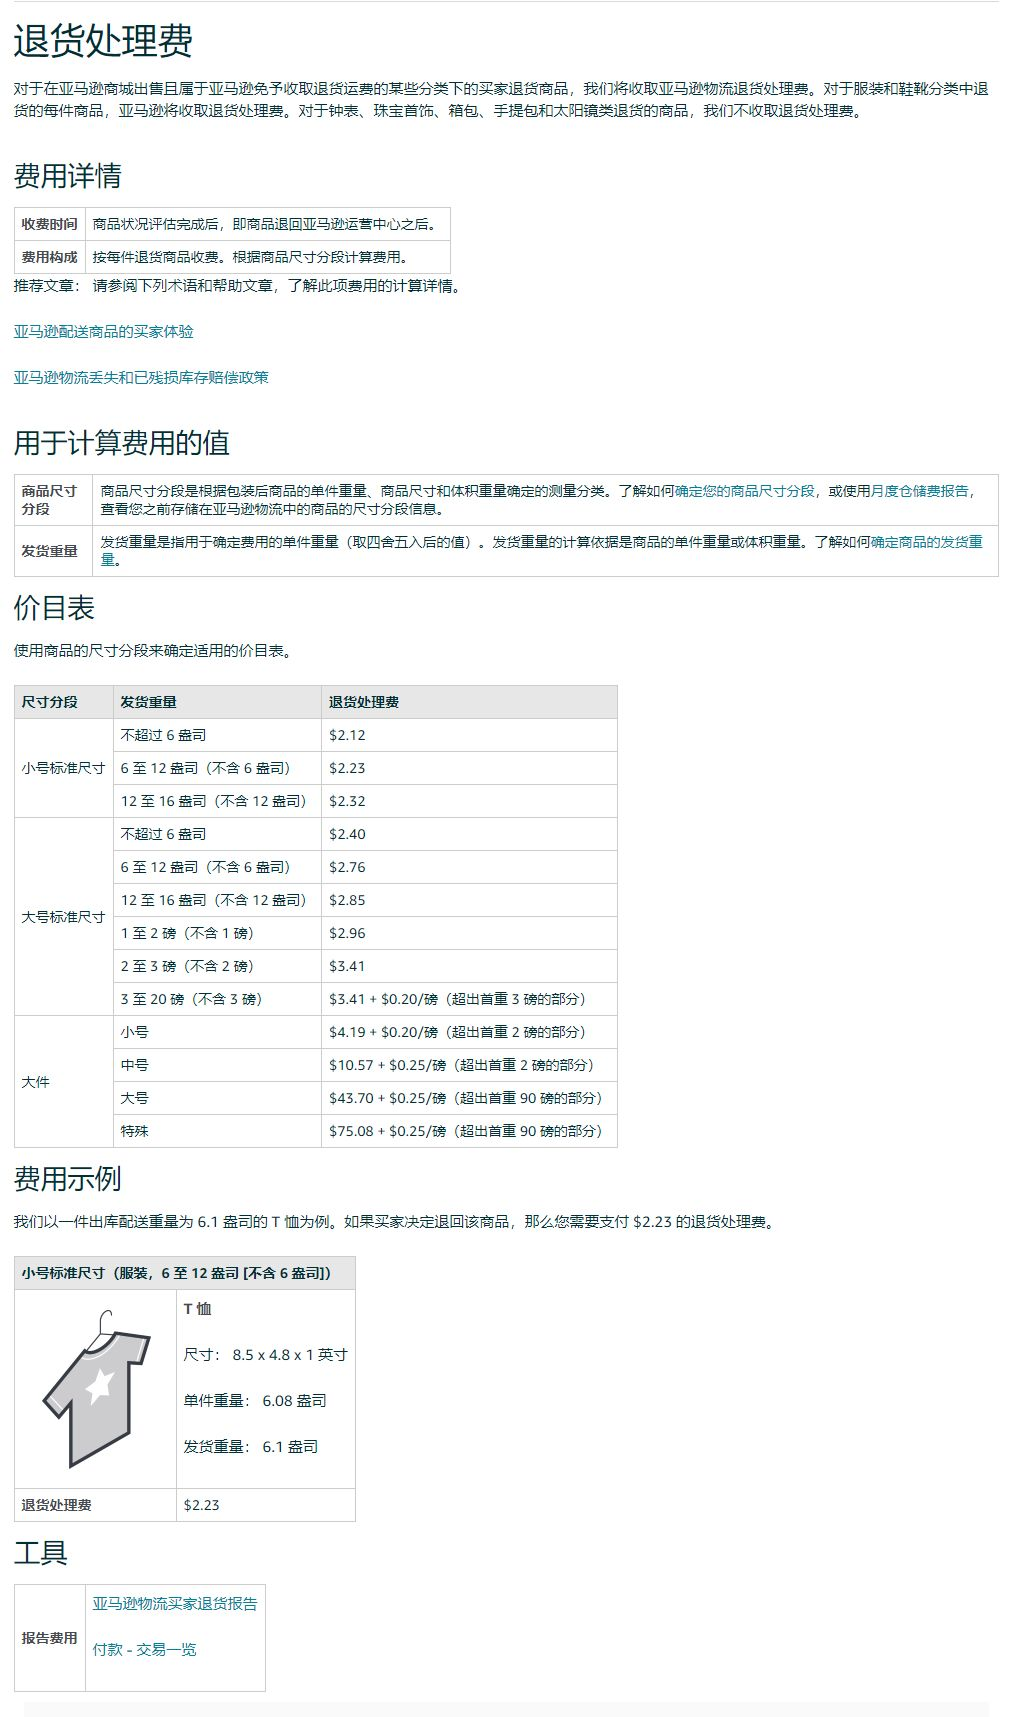This screenshot has height=1717, width=1010.
Task: Click the T 恤 product name
Action: tap(197, 1309)
